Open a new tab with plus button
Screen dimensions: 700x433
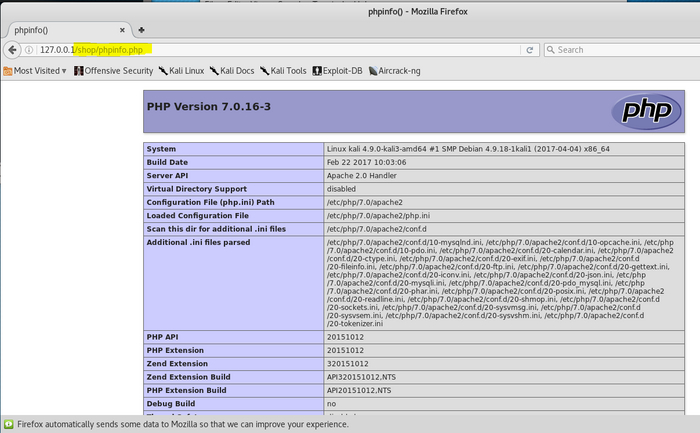click(141, 30)
